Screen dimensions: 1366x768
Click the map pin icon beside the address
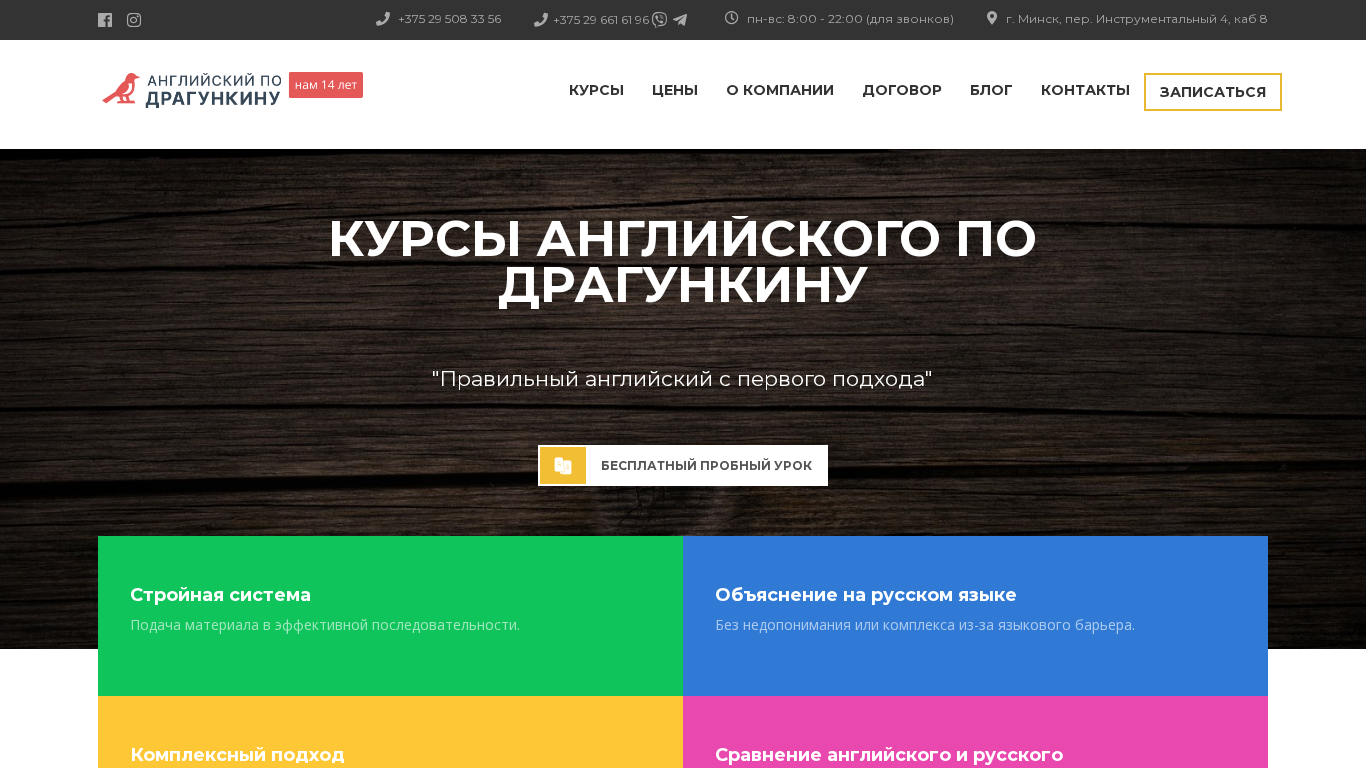(992, 18)
